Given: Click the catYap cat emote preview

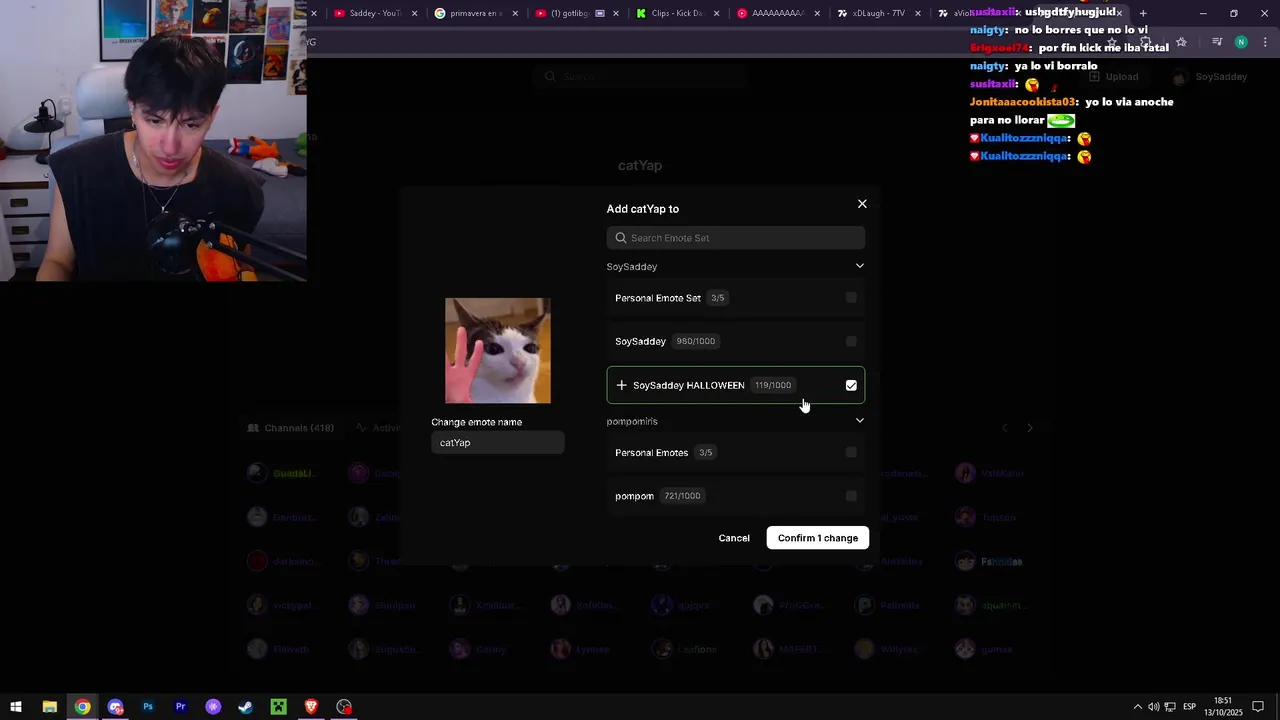Looking at the screenshot, I should [498, 351].
